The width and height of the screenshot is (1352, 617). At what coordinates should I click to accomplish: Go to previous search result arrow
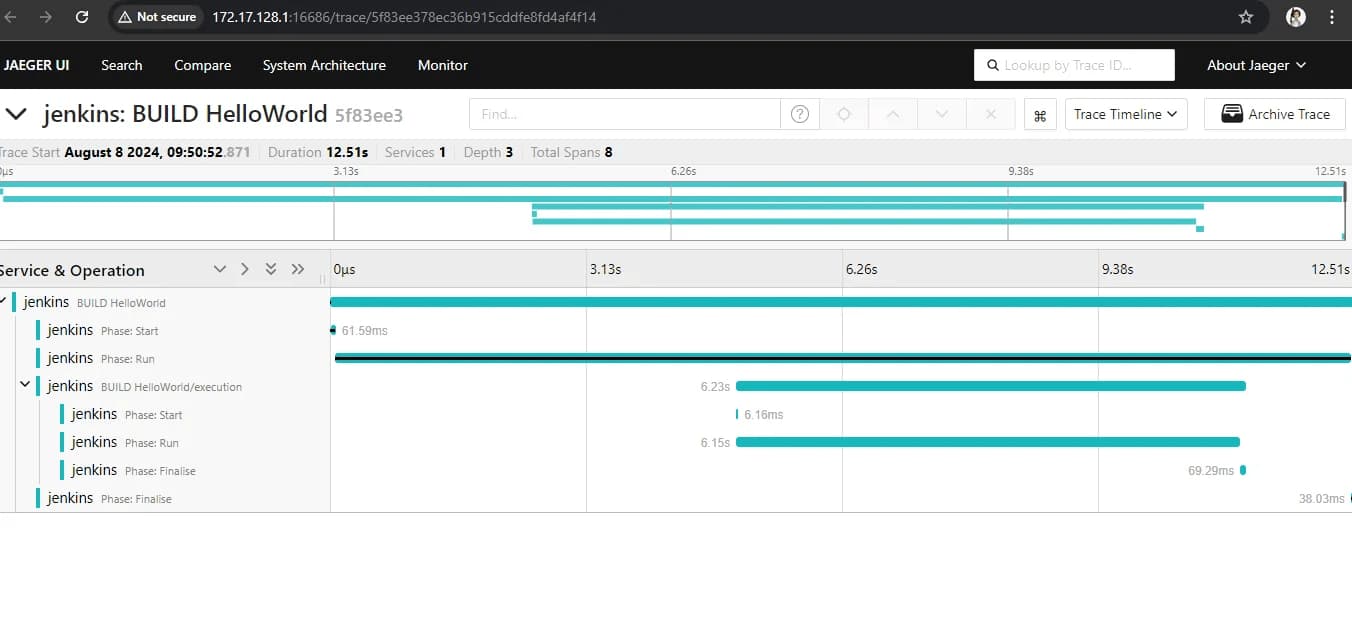coord(893,114)
